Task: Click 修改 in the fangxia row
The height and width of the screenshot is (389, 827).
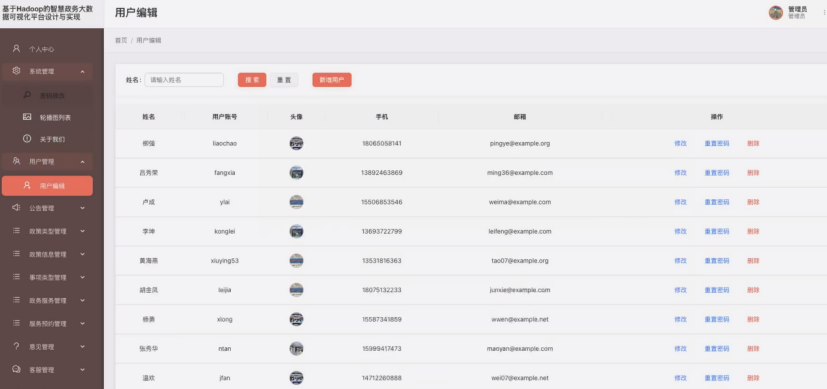Action: click(680, 173)
